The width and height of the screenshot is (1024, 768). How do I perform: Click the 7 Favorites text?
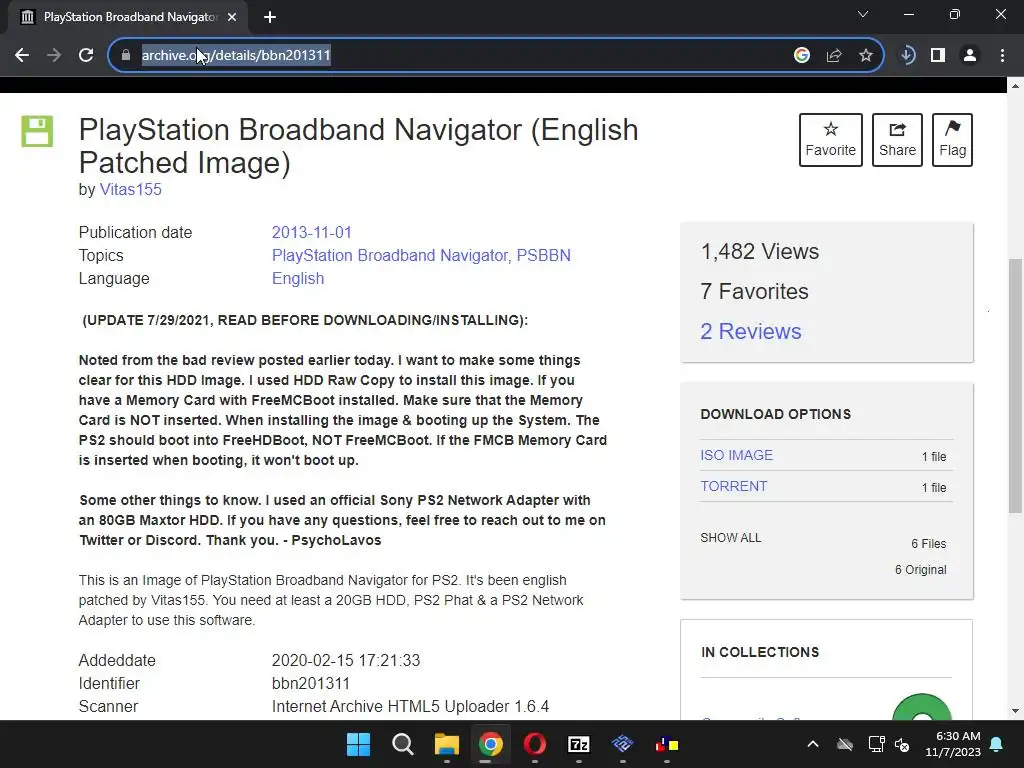tap(754, 291)
